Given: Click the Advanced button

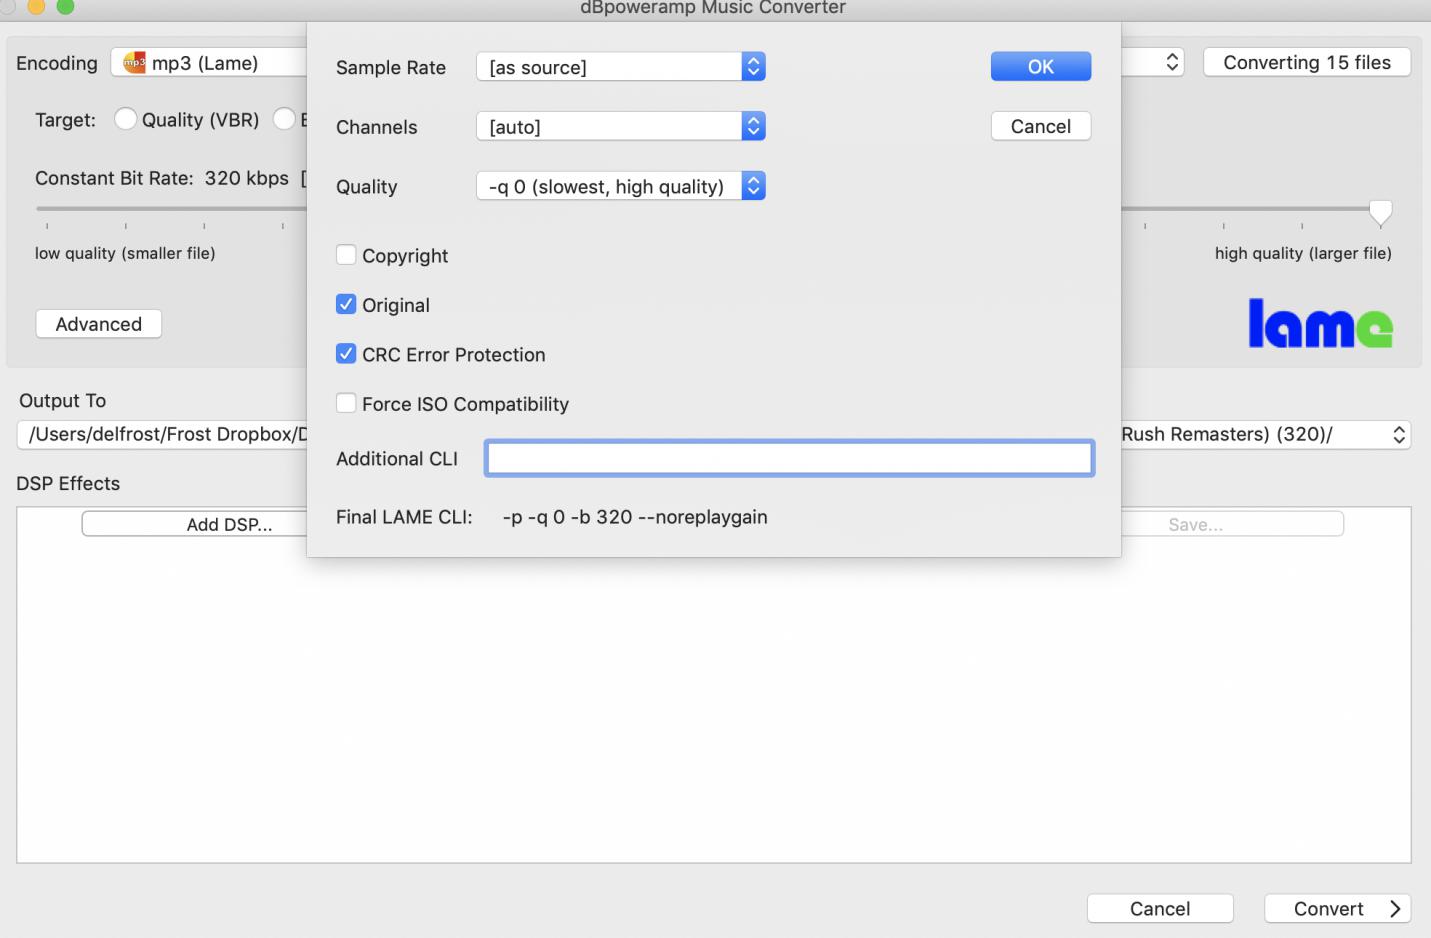Looking at the screenshot, I should [98, 324].
